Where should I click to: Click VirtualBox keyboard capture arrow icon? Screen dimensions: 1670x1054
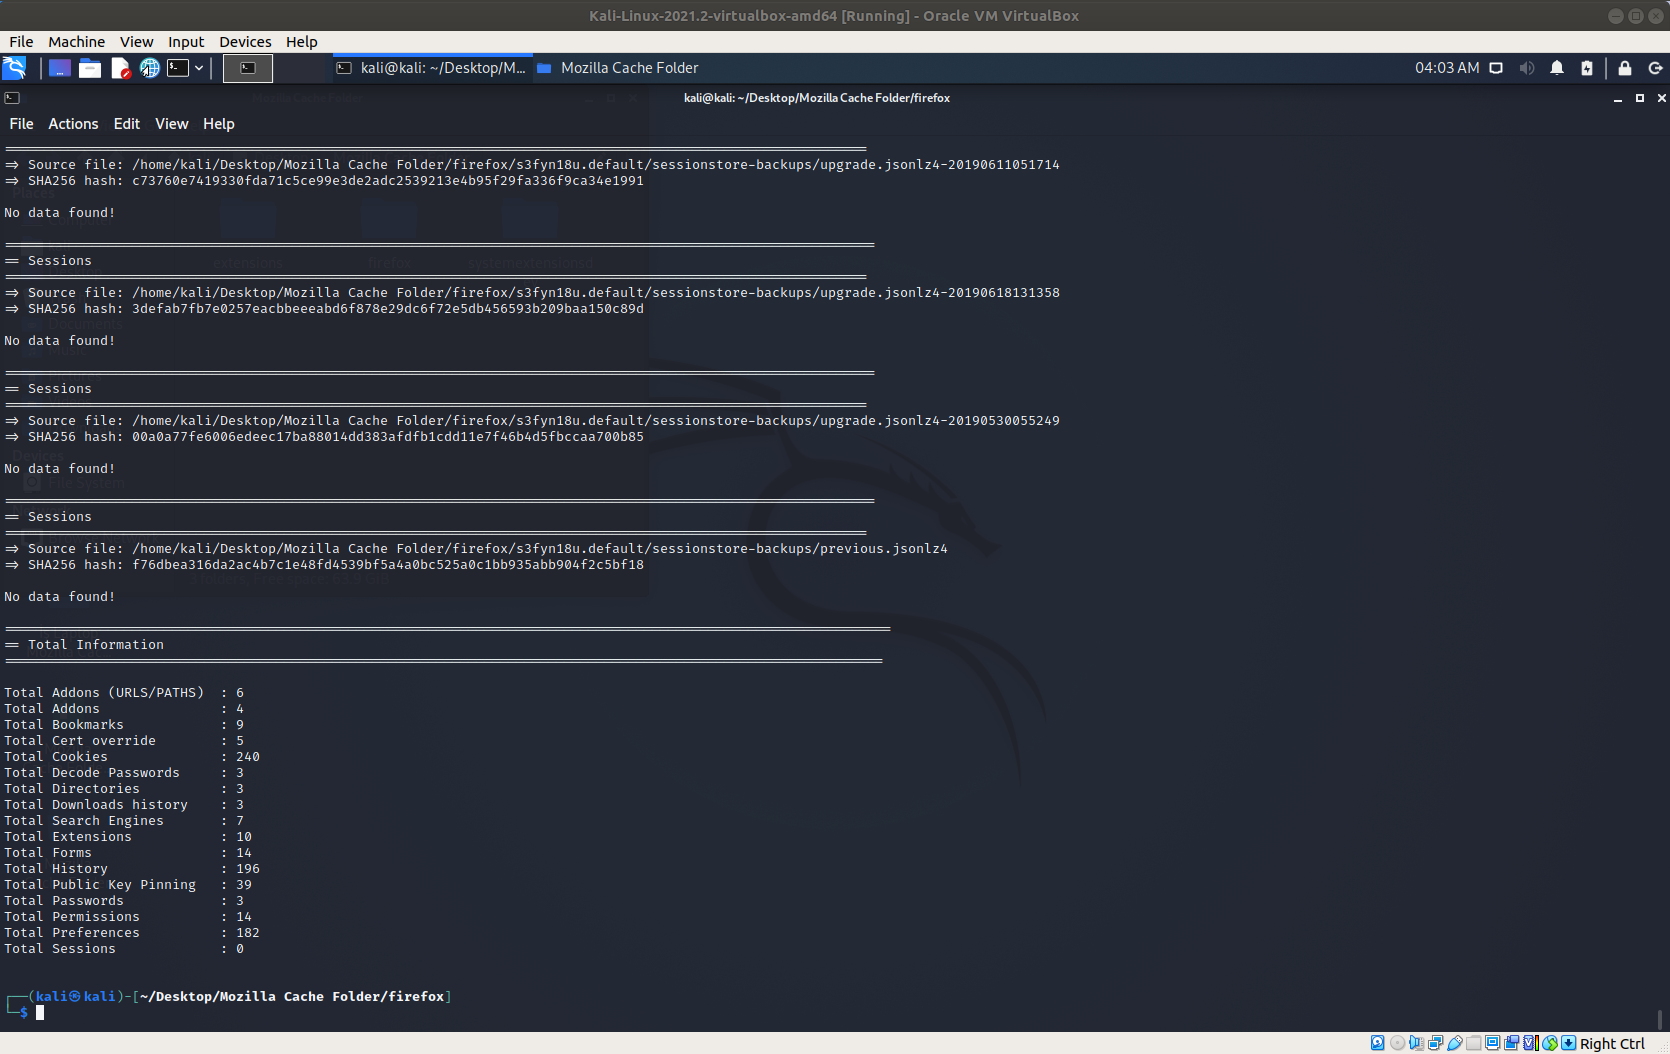(1568, 1043)
